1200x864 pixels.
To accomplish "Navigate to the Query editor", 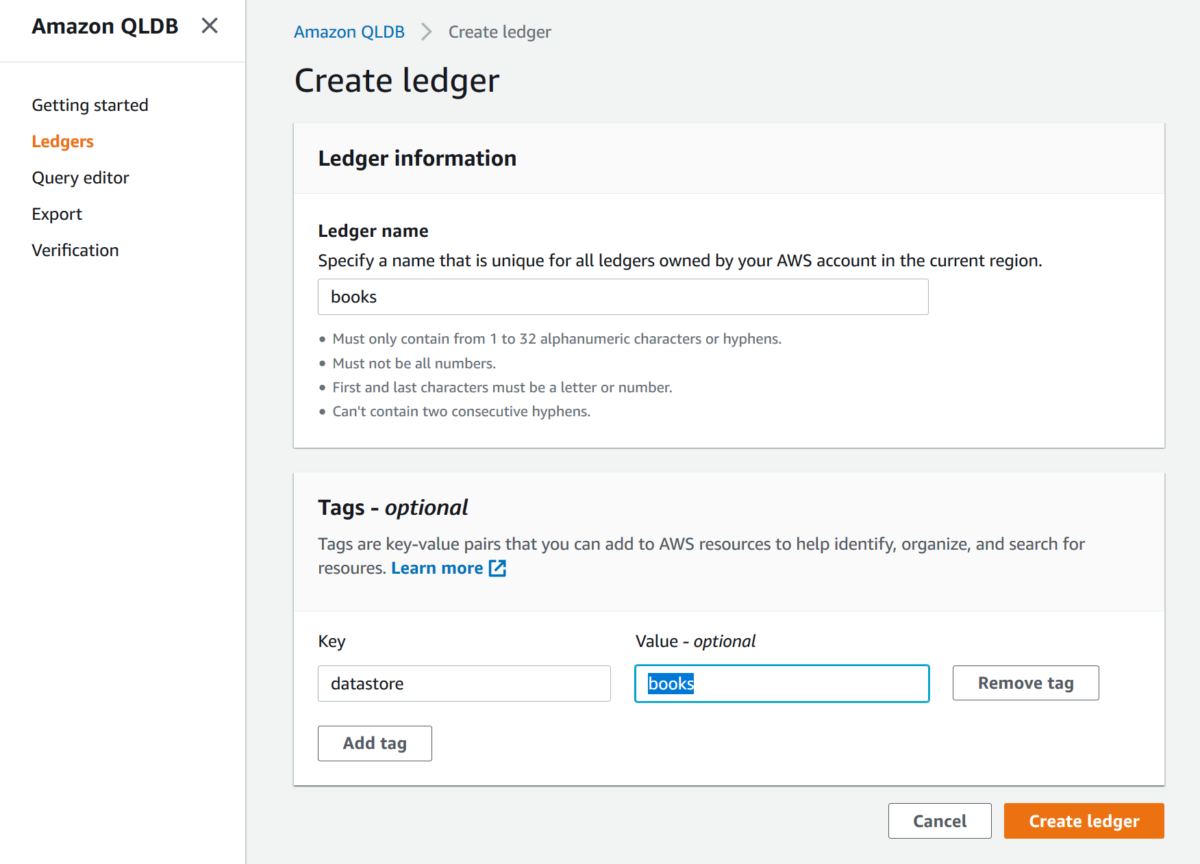I will point(80,177).
